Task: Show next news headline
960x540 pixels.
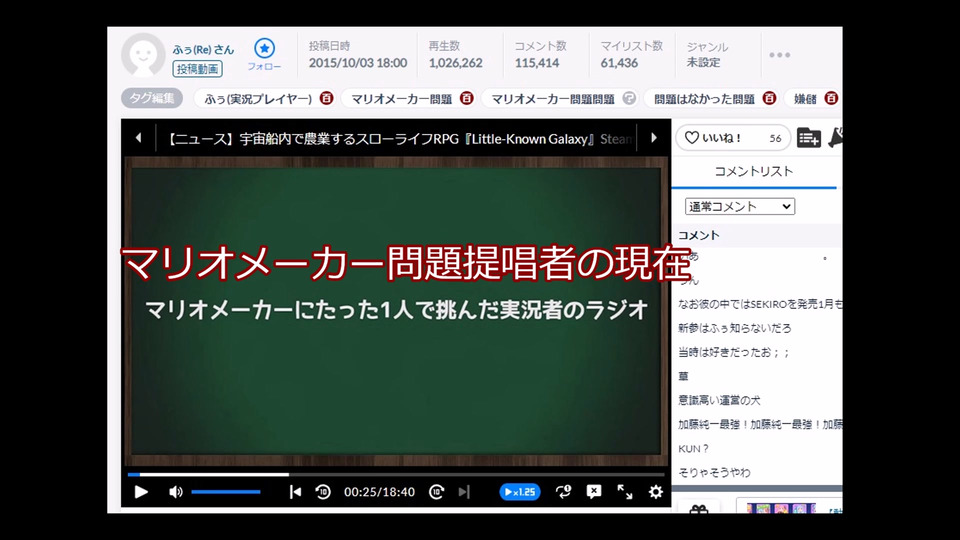Action: click(x=654, y=138)
